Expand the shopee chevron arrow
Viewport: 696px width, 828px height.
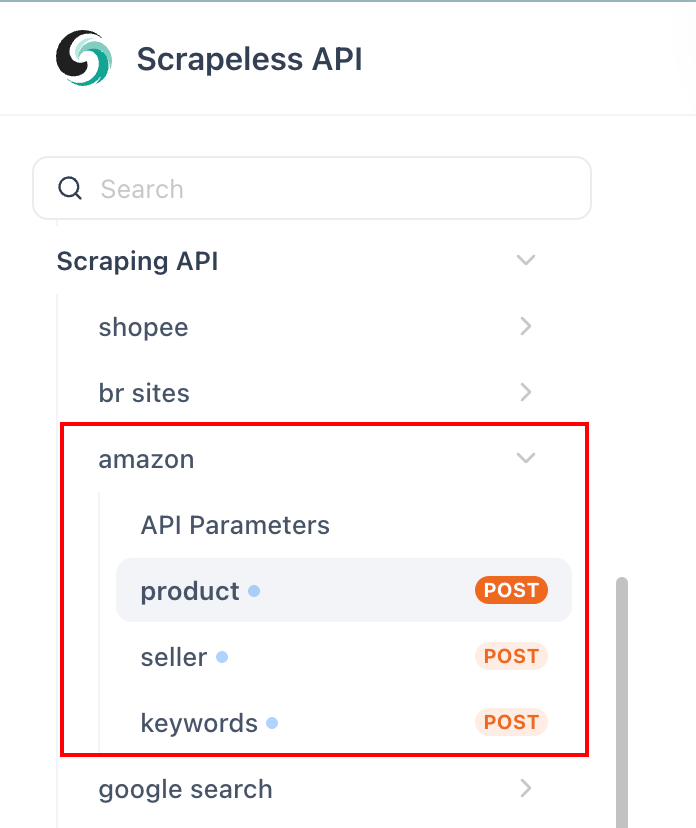[x=526, y=327]
